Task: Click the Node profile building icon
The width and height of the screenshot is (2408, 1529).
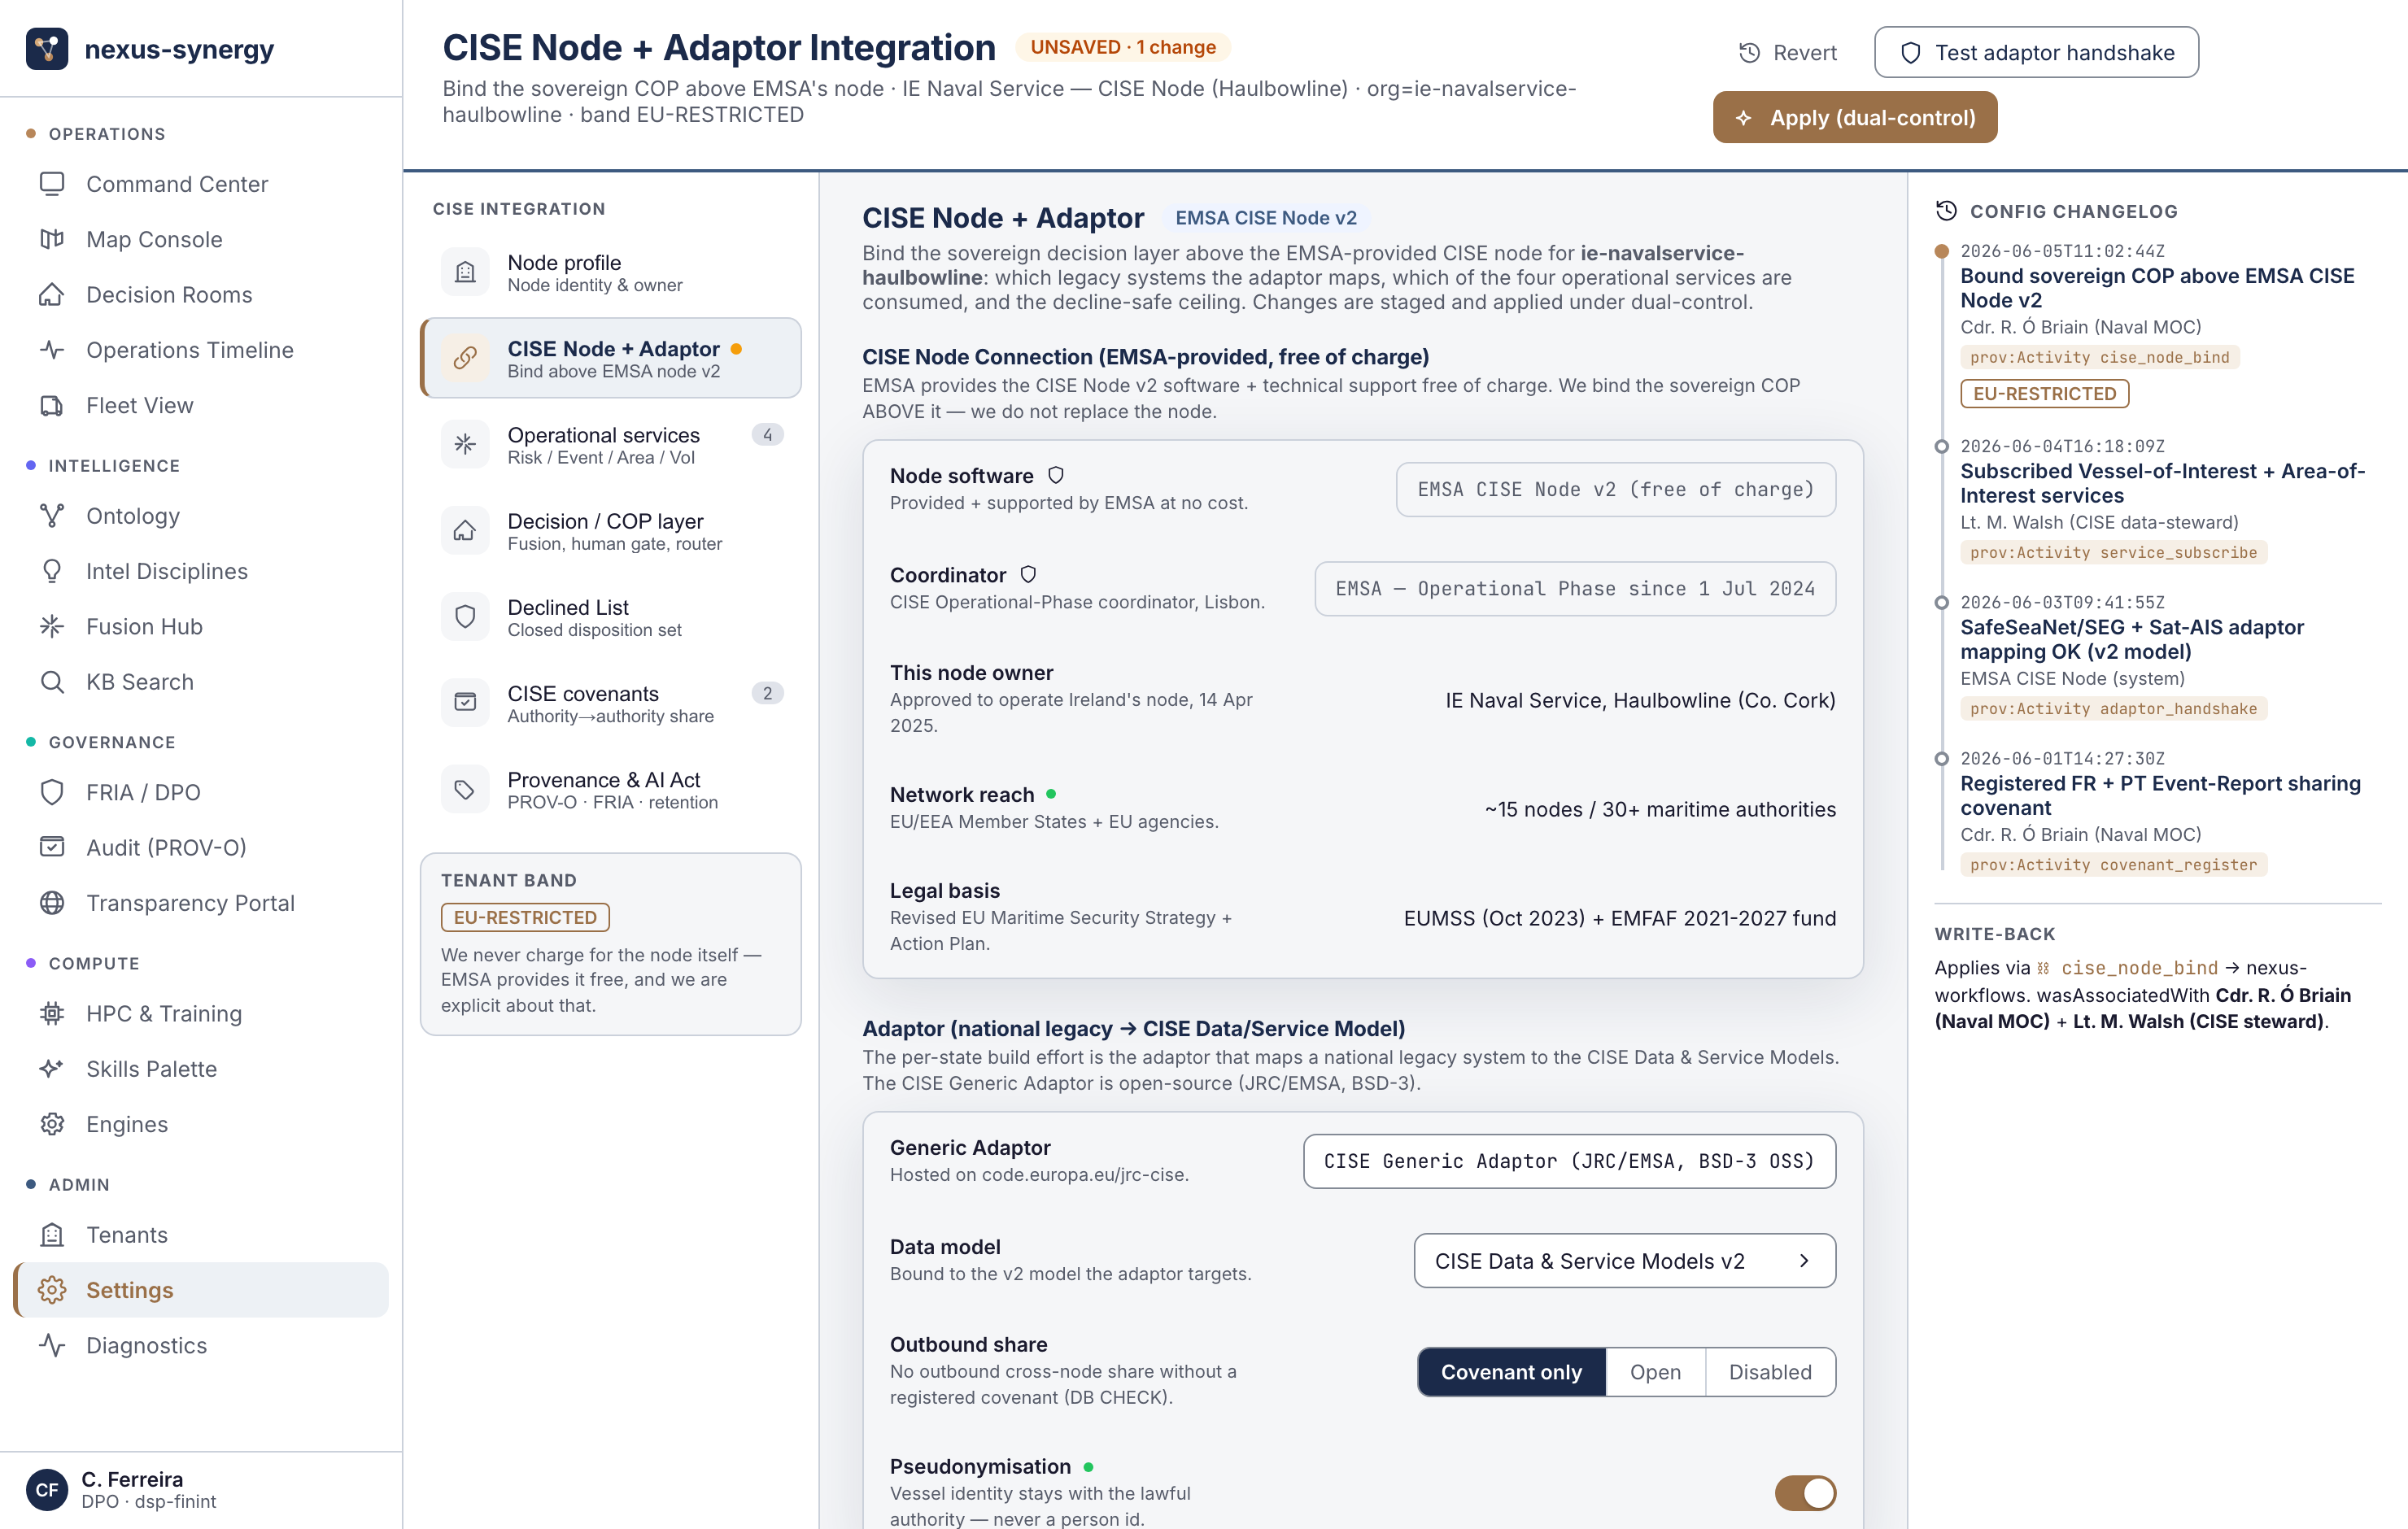Action: 465,272
